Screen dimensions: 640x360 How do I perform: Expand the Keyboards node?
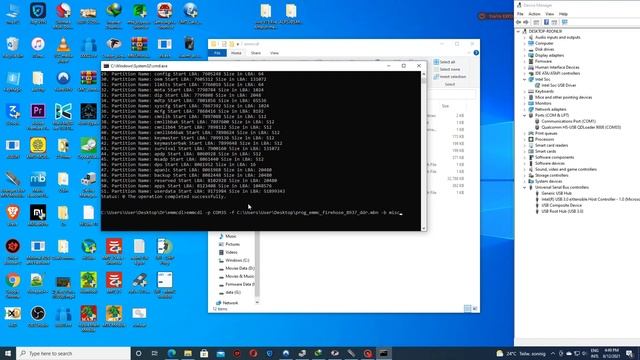coord(525,91)
